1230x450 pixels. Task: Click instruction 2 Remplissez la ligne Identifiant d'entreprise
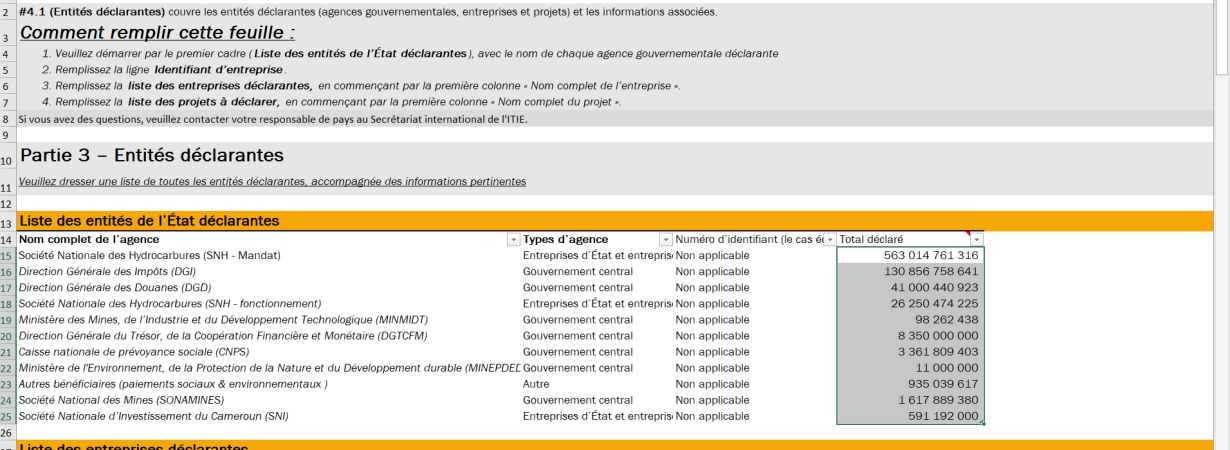(x=164, y=70)
